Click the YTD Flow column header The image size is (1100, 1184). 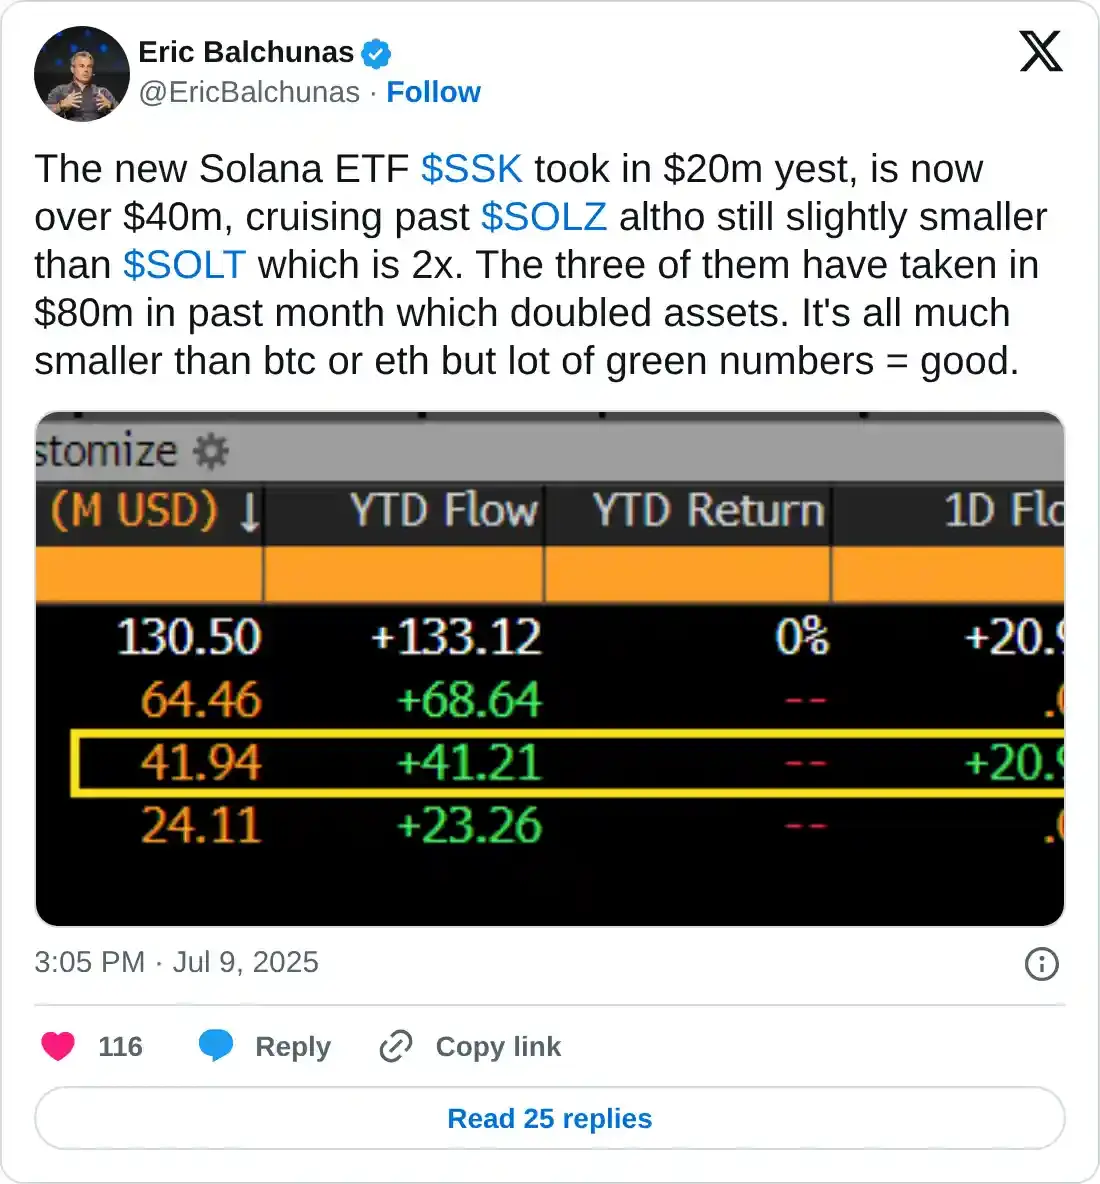[x=444, y=511]
